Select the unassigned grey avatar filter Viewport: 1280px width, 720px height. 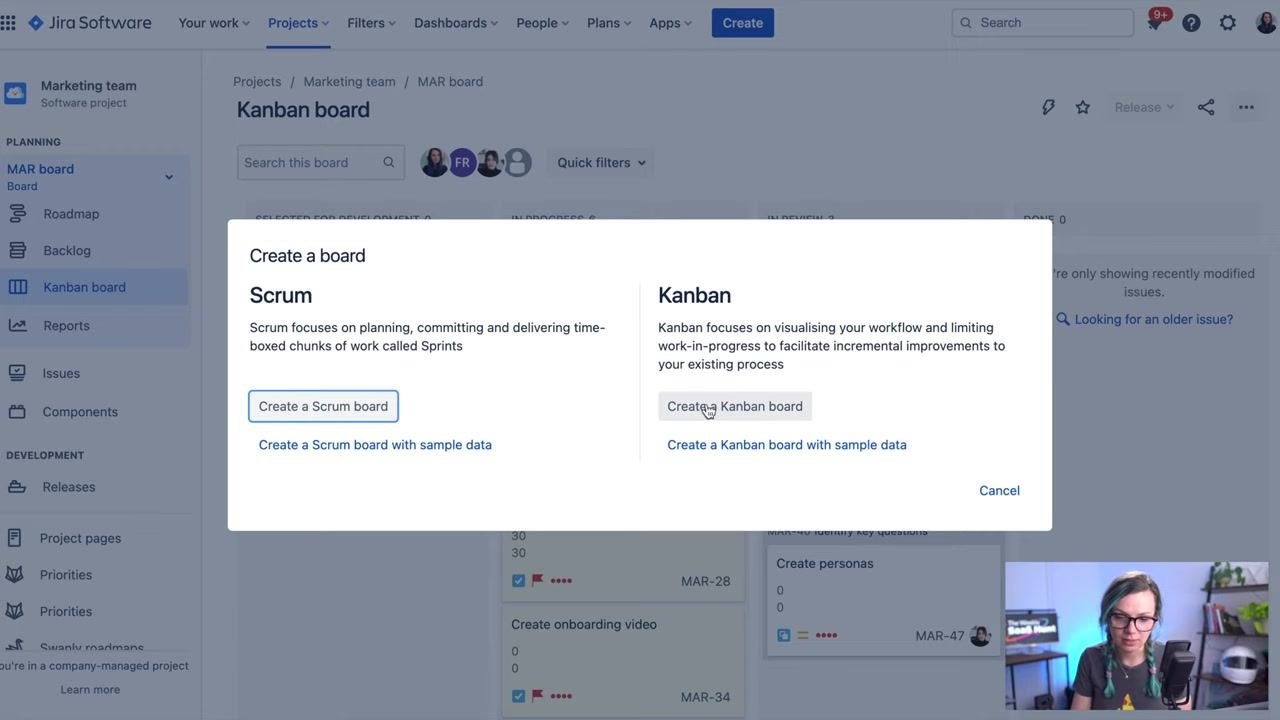pos(517,162)
